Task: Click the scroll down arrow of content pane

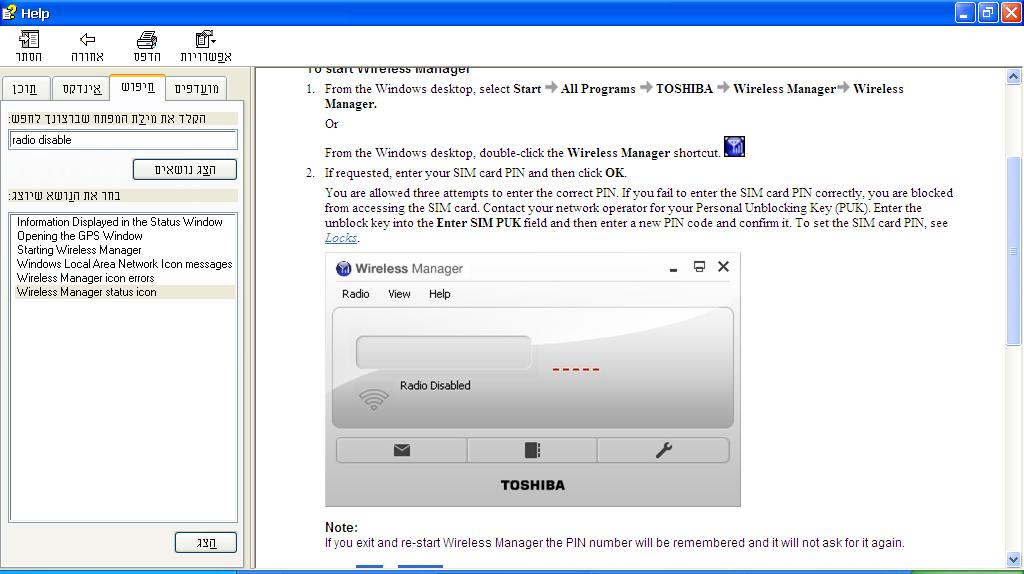Action: [1013, 560]
